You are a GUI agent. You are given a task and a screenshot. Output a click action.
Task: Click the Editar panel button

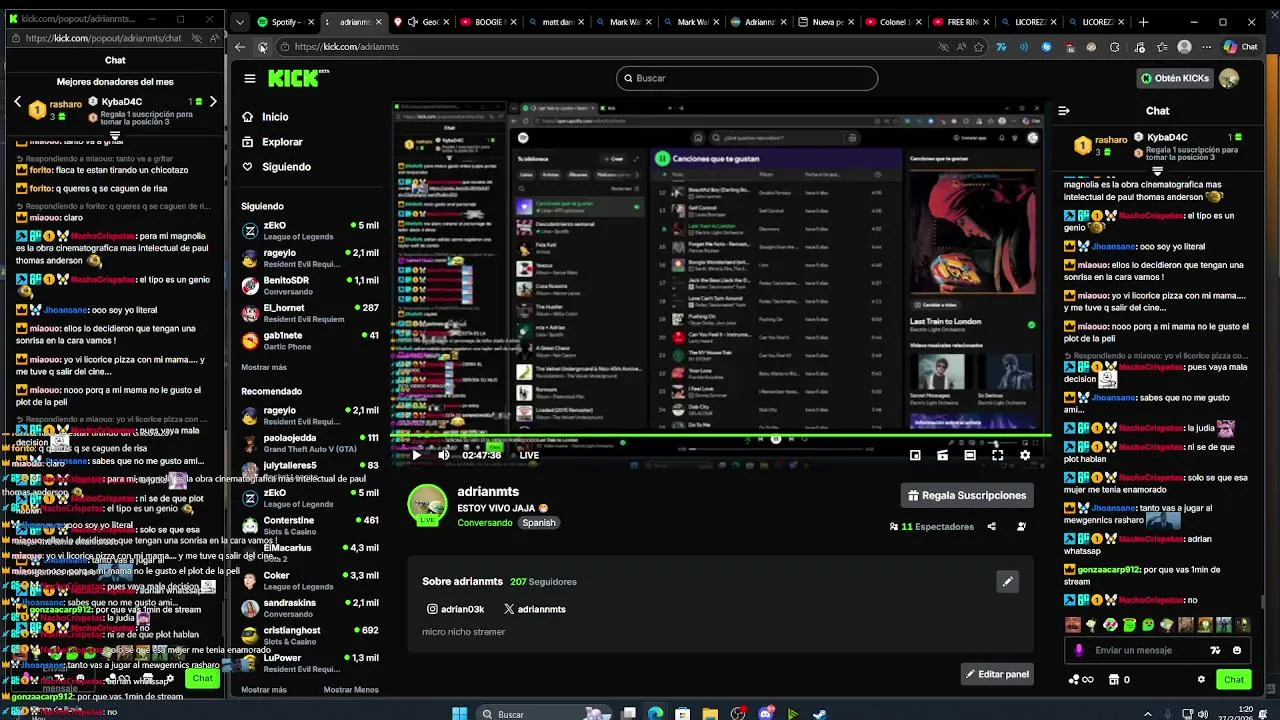(x=997, y=674)
